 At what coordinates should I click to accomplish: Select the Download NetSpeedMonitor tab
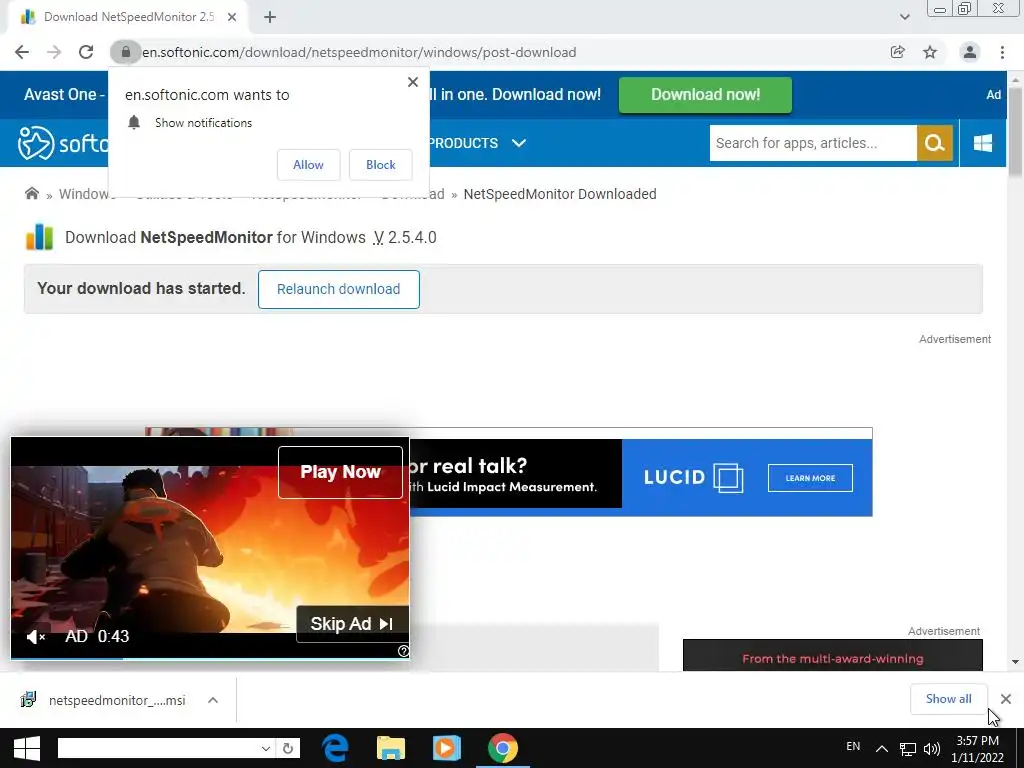[128, 17]
